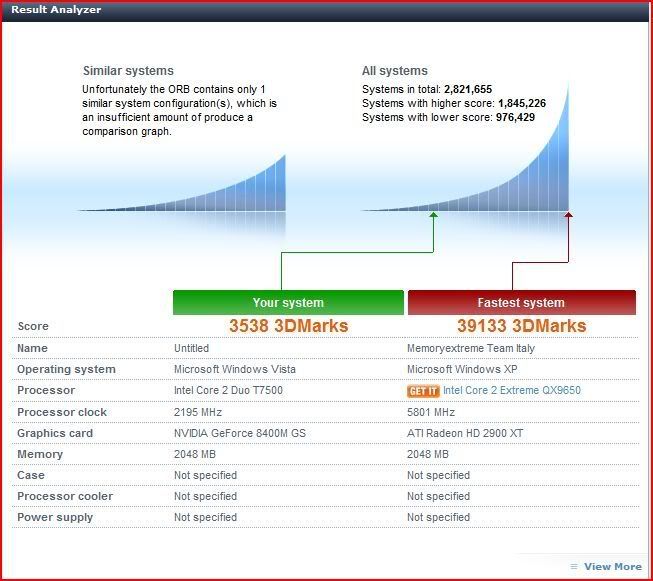Select the All systems heading
This screenshot has height=581, width=653.
(395, 71)
